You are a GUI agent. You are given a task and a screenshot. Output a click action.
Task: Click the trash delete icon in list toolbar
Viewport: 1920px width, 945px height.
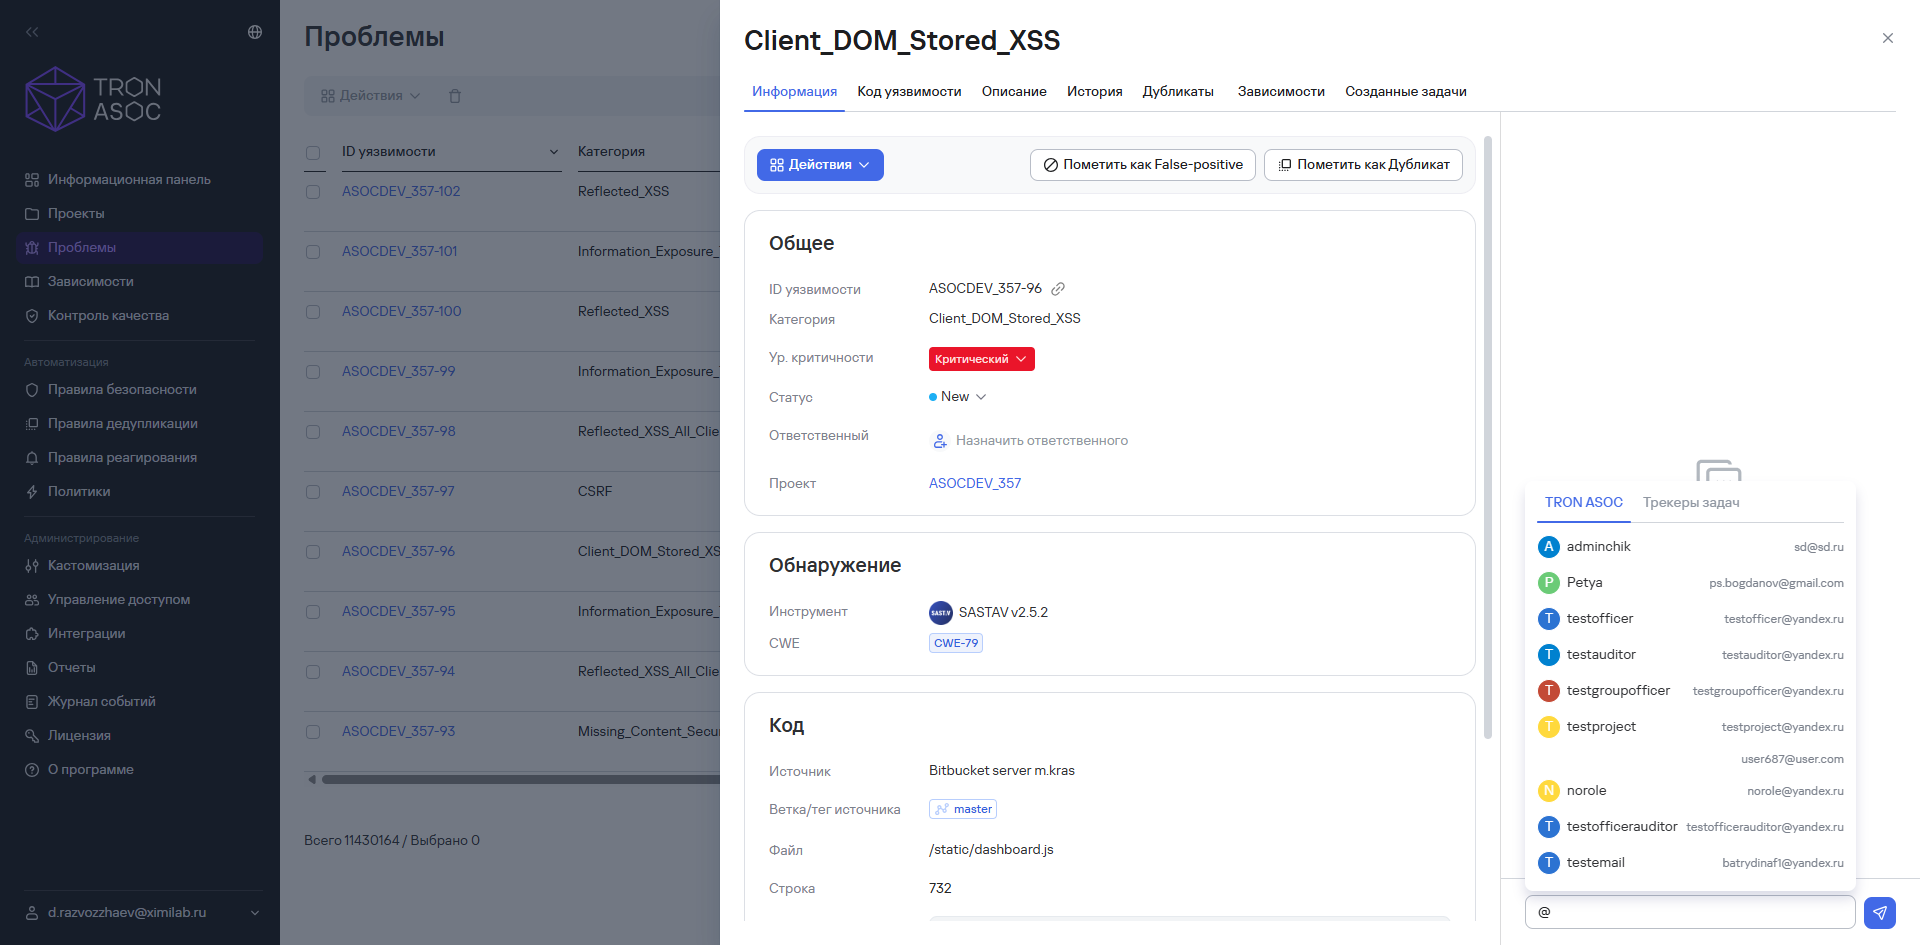(x=455, y=96)
